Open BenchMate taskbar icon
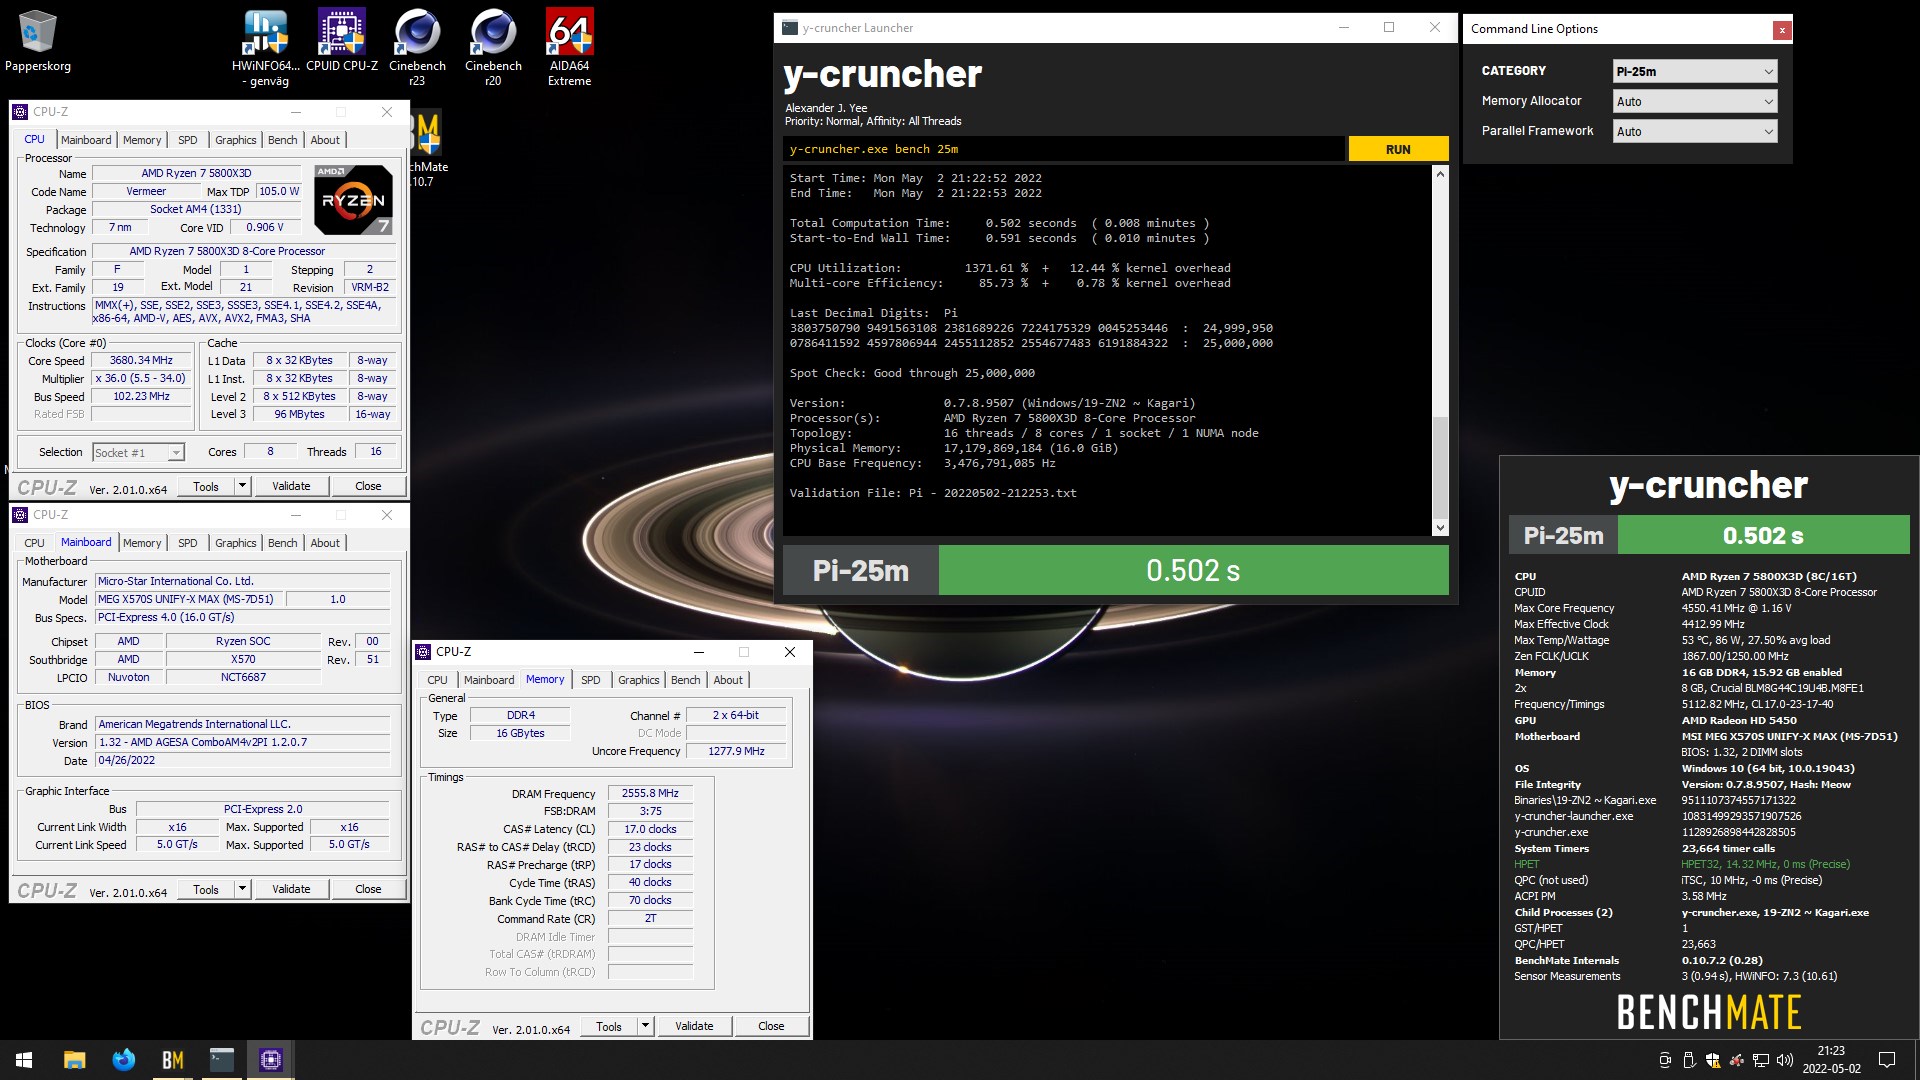This screenshot has height=1080, width=1920. tap(173, 1060)
